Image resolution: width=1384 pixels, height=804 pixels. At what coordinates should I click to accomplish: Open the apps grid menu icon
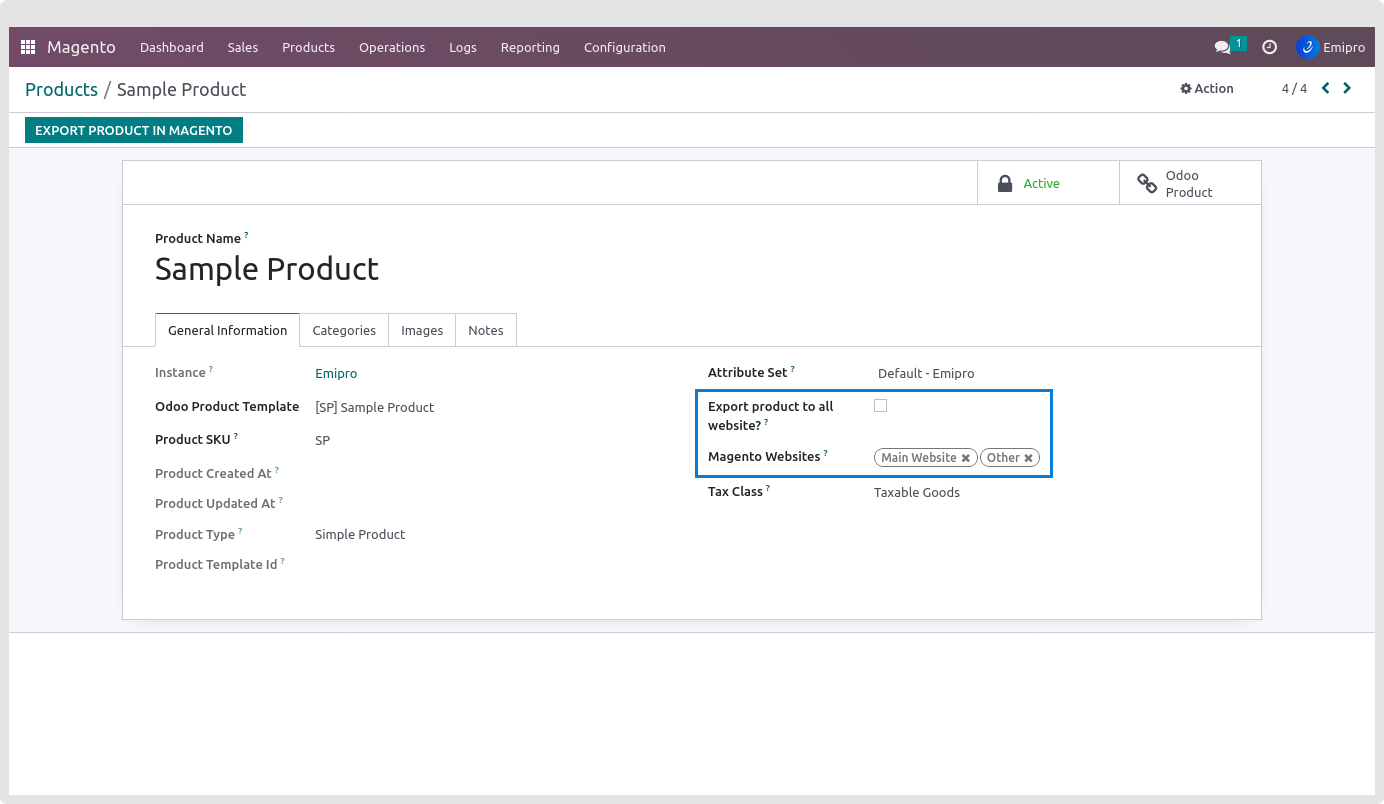point(28,47)
